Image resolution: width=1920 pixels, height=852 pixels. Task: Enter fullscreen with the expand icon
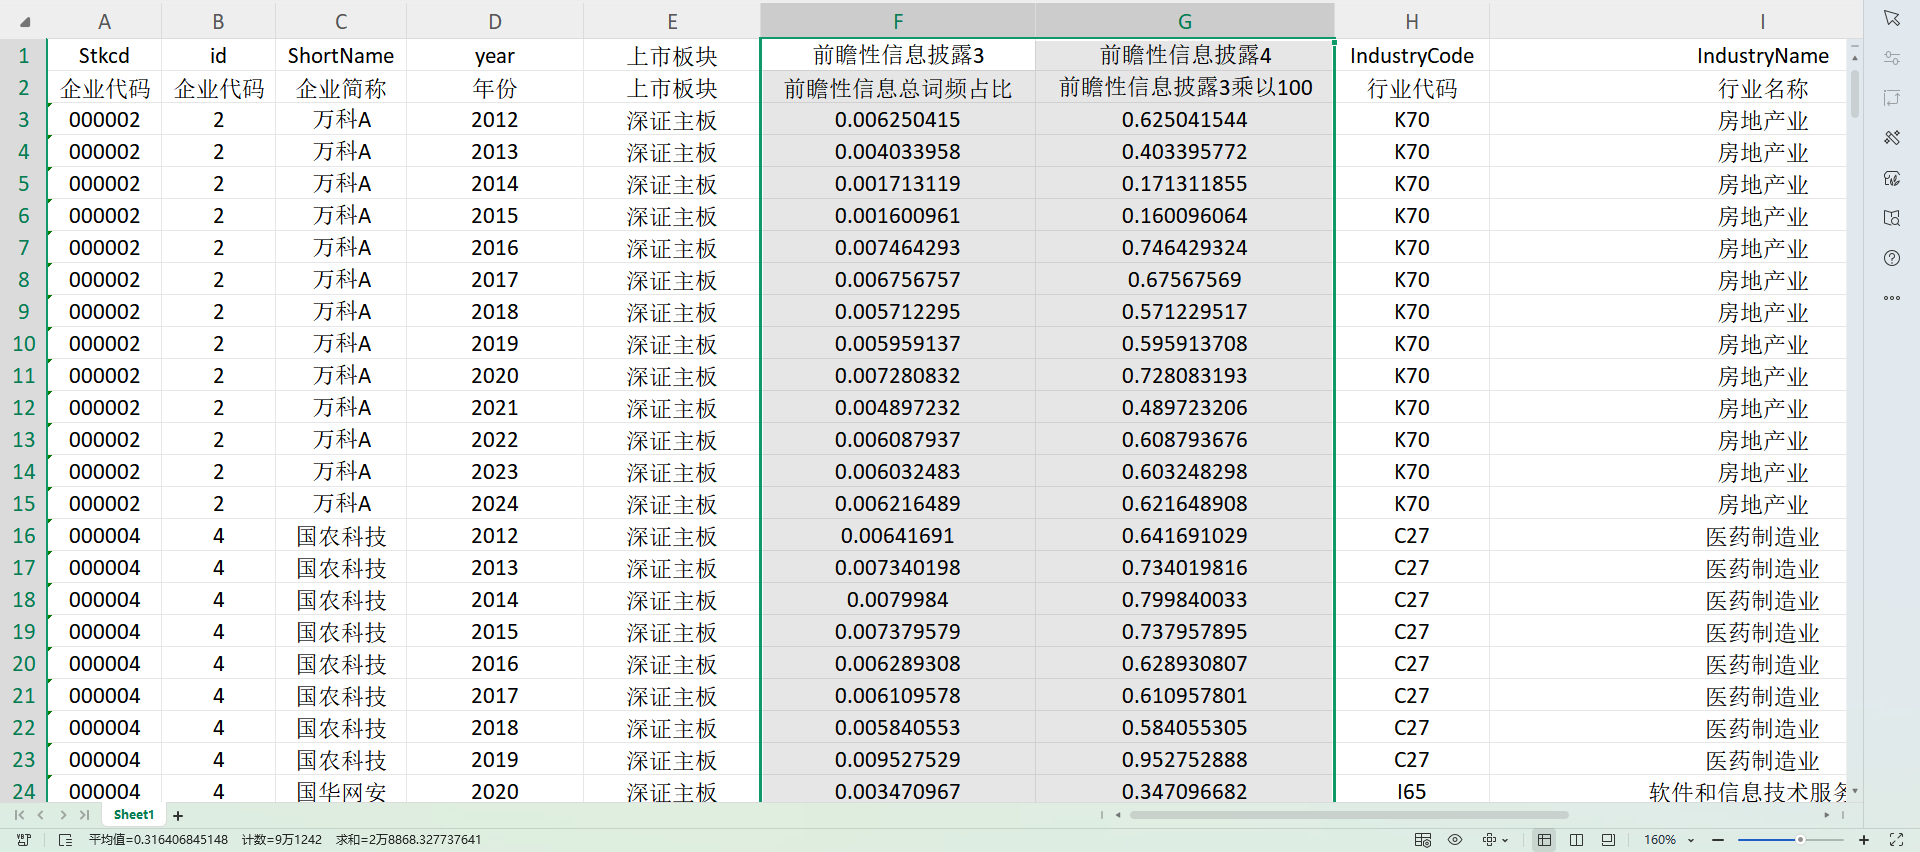pyautogui.click(x=1896, y=840)
